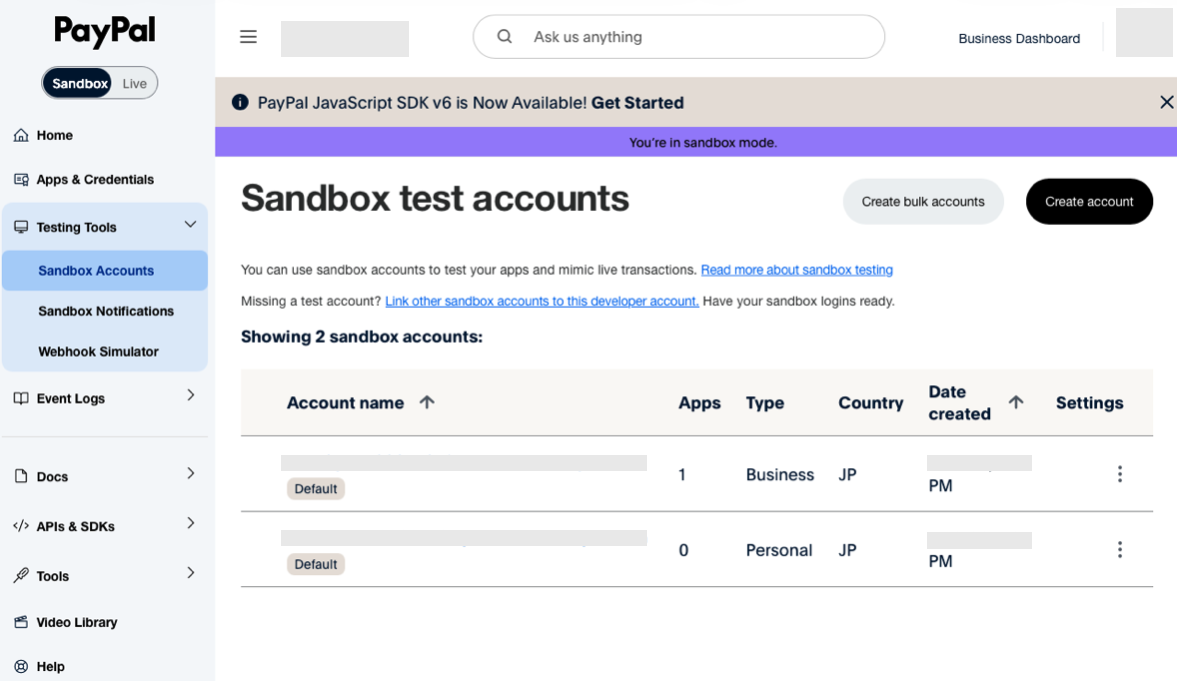Collapse the Testing Tools section
The height and width of the screenshot is (681, 1177).
coord(190,224)
